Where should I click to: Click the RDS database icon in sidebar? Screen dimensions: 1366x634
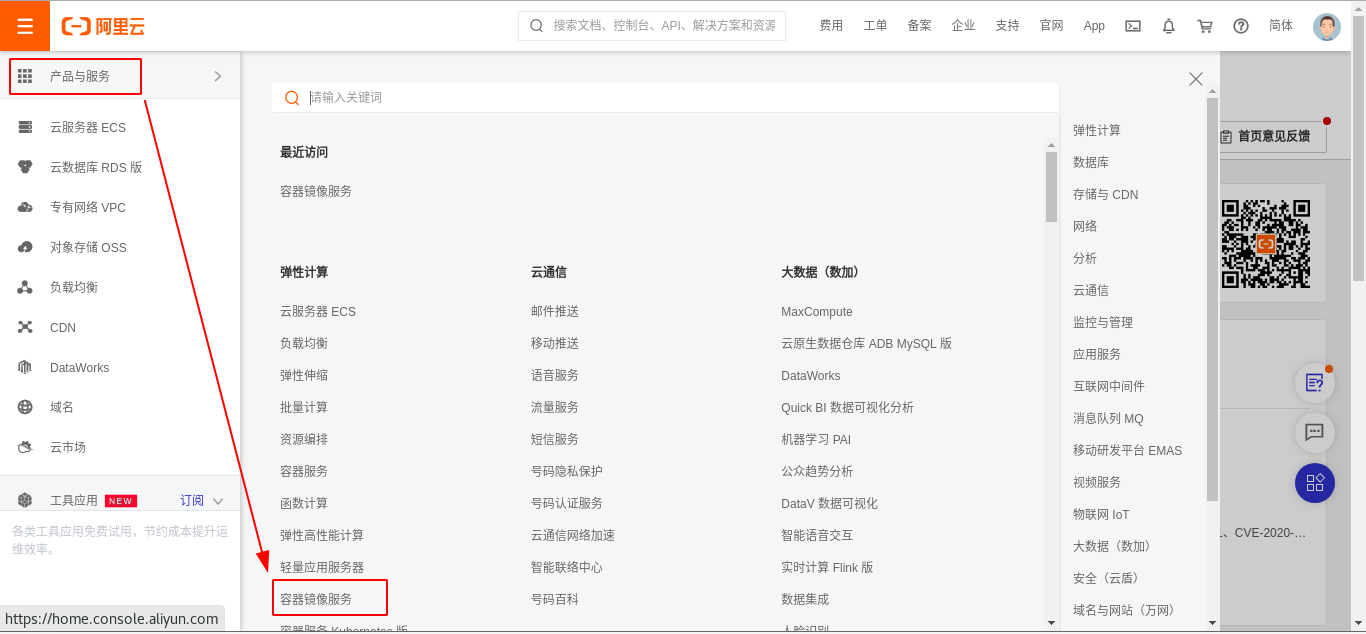pyautogui.click(x=25, y=167)
